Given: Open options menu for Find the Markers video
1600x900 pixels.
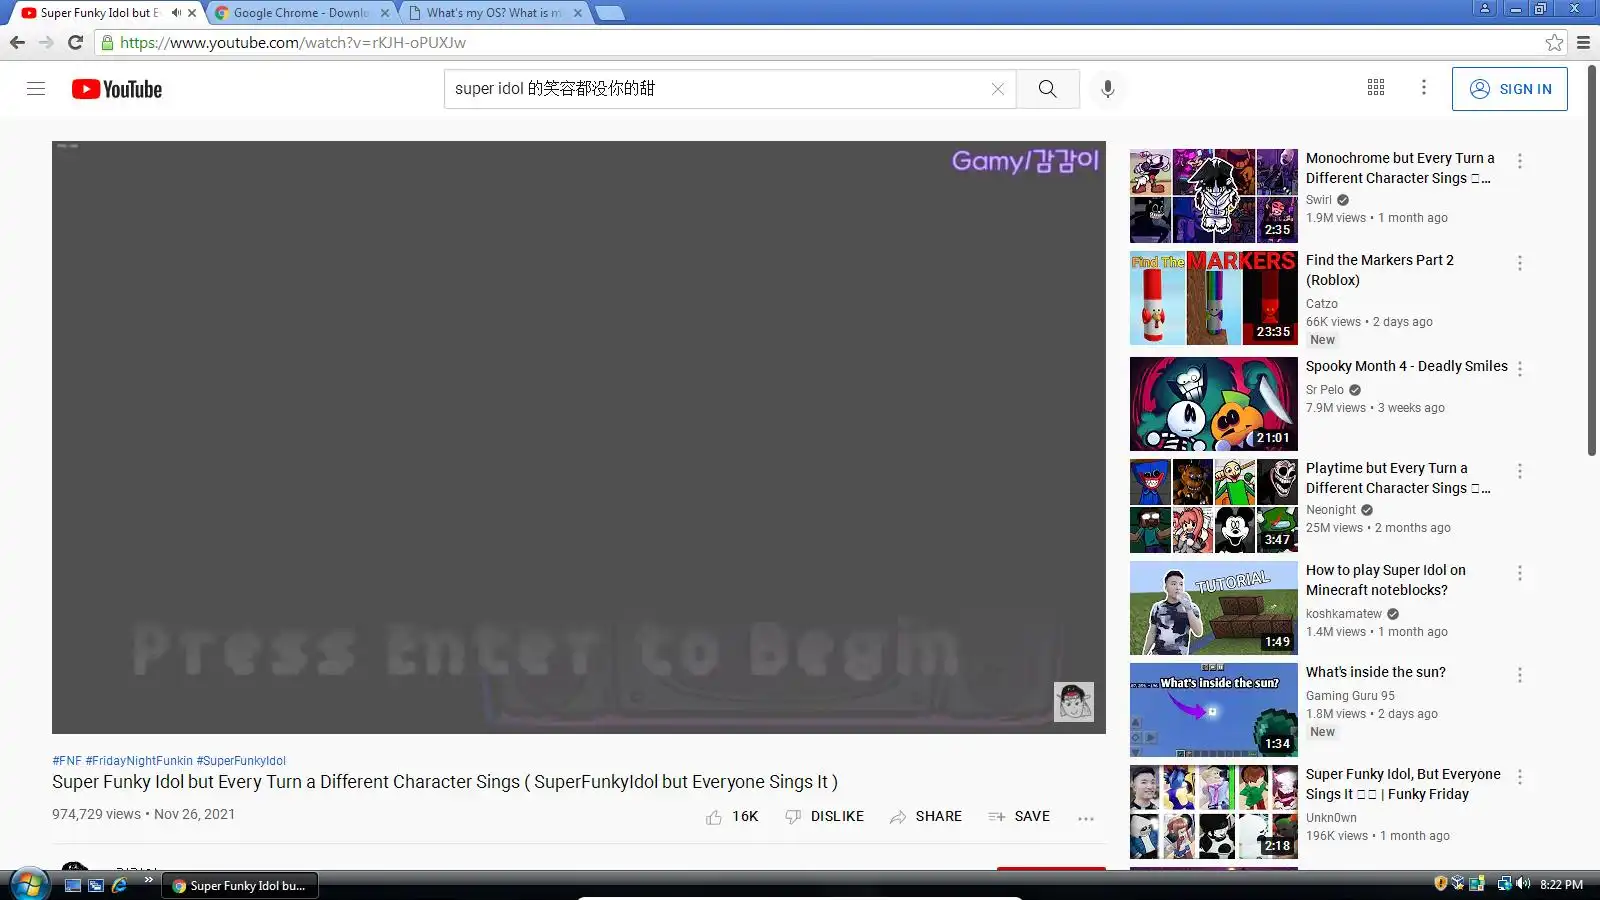Looking at the screenshot, I should [1520, 263].
